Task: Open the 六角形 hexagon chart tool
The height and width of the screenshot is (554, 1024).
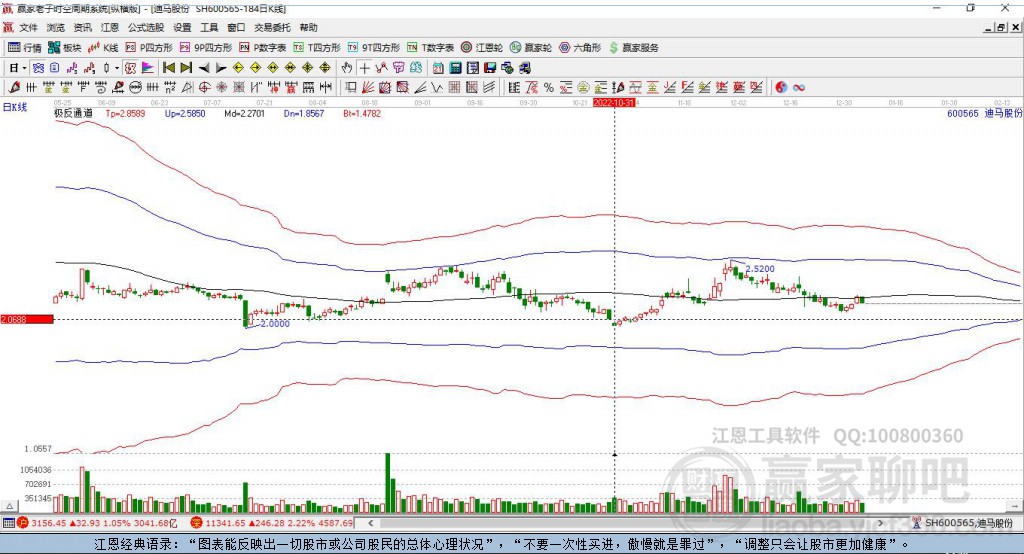Action: 580,47
